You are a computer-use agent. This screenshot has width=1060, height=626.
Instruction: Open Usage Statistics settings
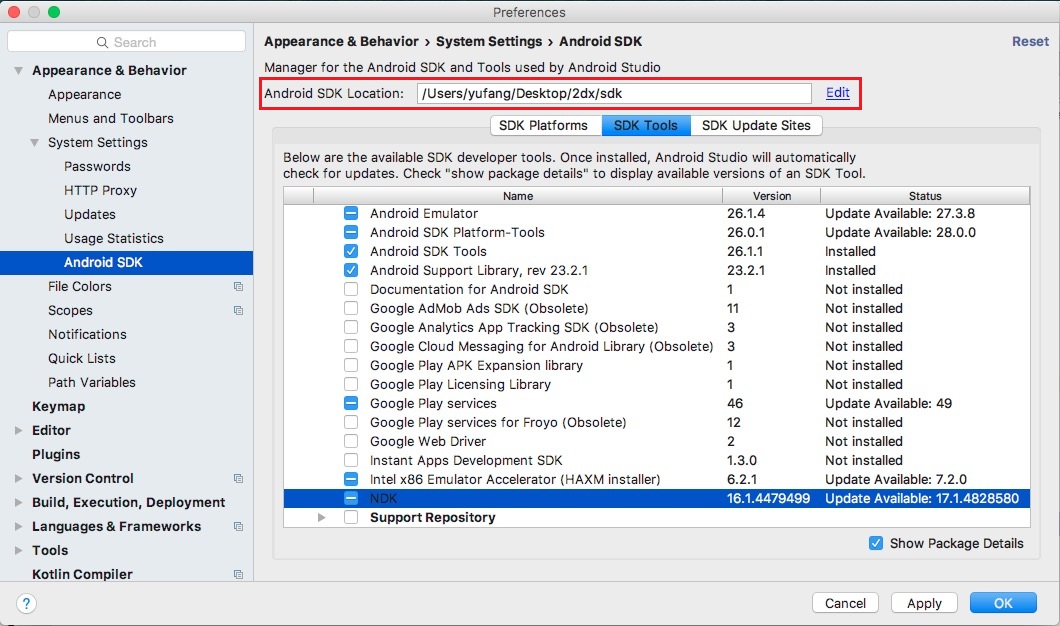tap(114, 239)
